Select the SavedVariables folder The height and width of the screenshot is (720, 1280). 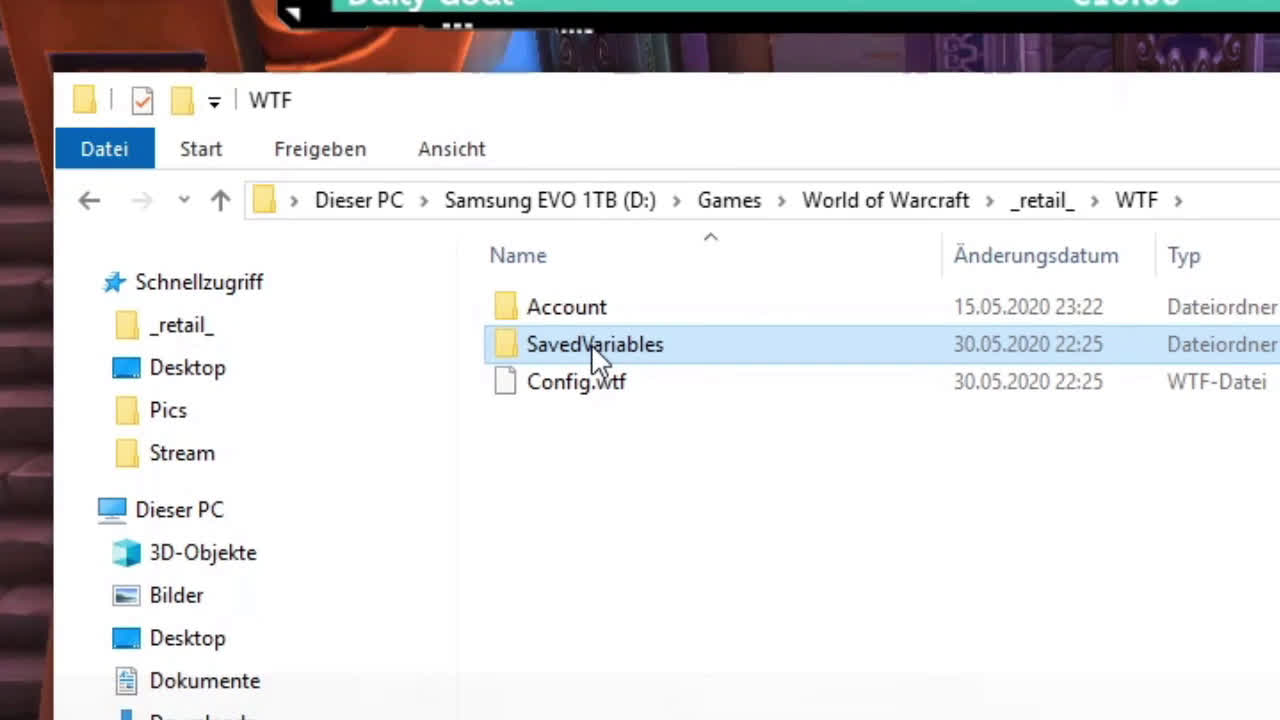point(594,344)
